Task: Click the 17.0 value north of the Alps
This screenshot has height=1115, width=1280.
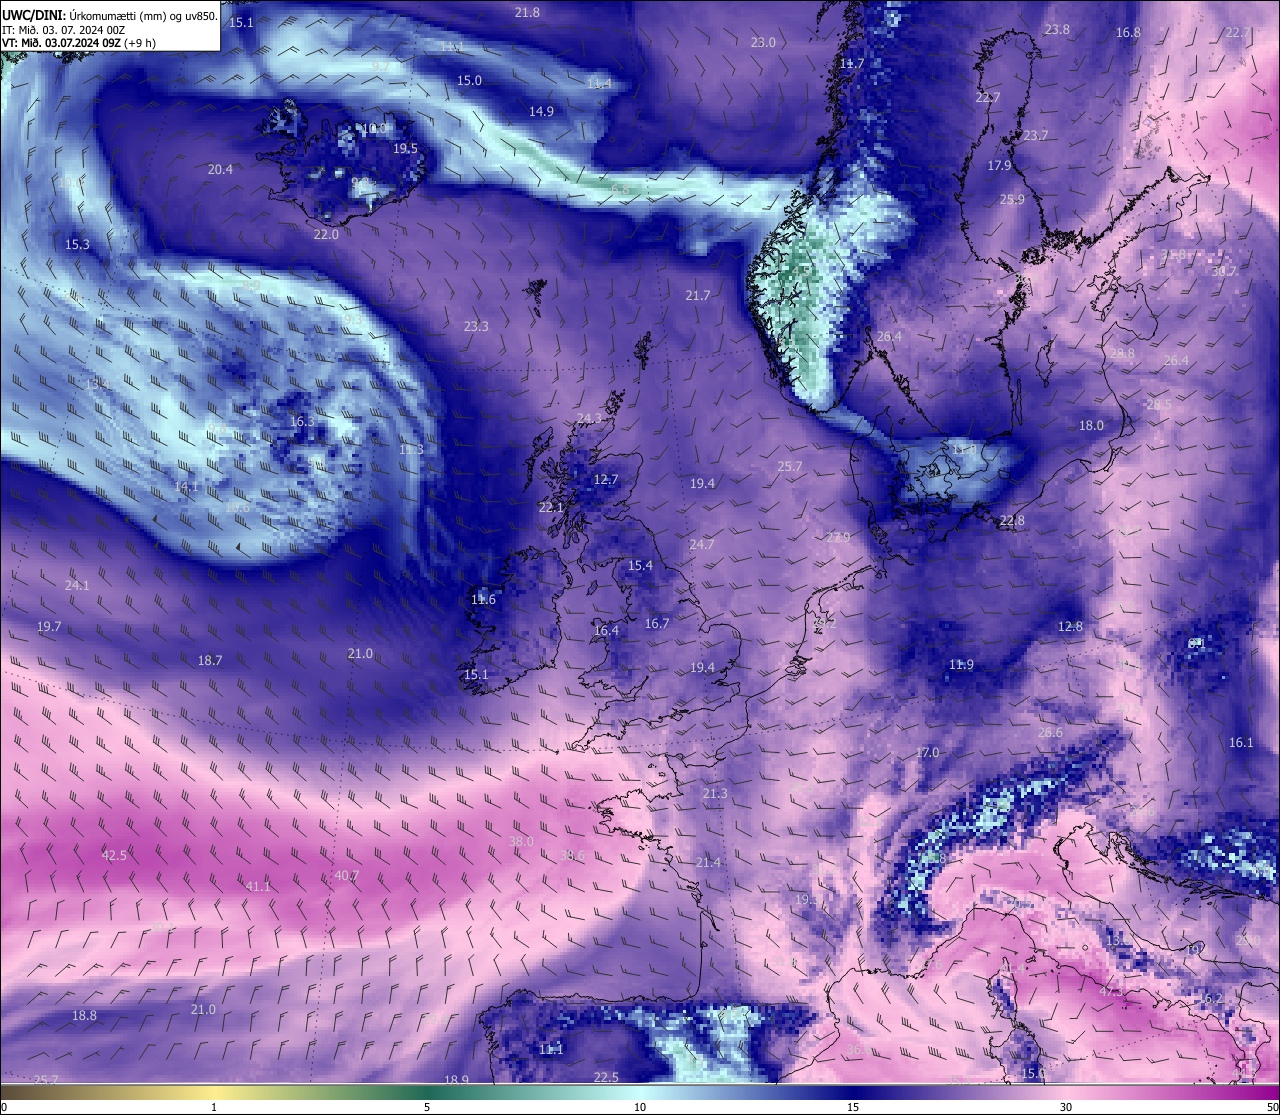Action: [927, 752]
